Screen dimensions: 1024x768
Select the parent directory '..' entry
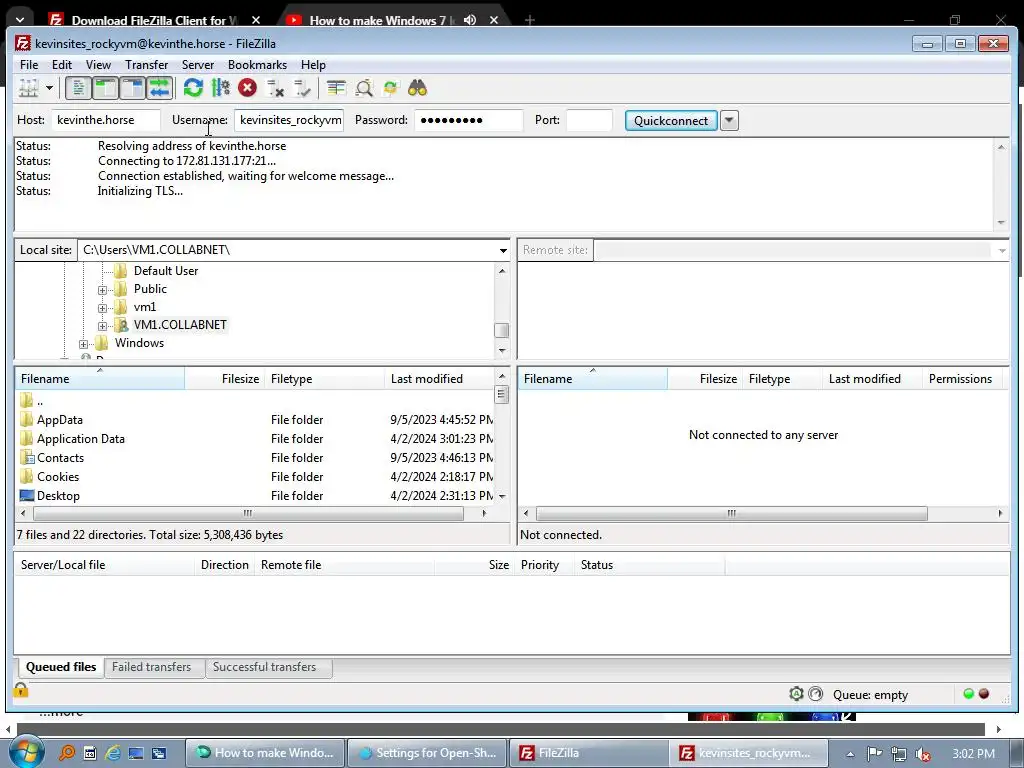(255, 401)
